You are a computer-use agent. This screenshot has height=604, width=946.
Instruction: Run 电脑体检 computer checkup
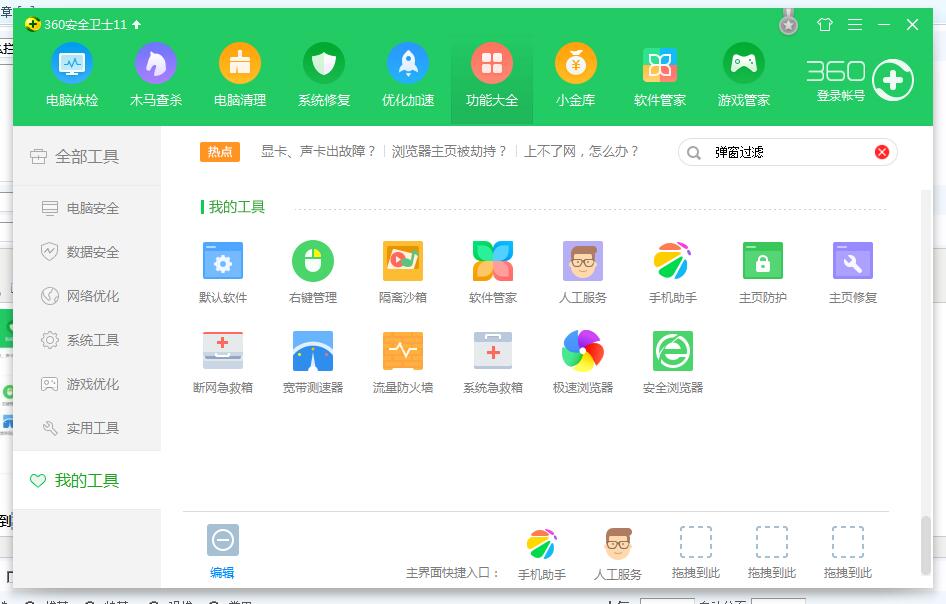pyautogui.click(x=71, y=75)
